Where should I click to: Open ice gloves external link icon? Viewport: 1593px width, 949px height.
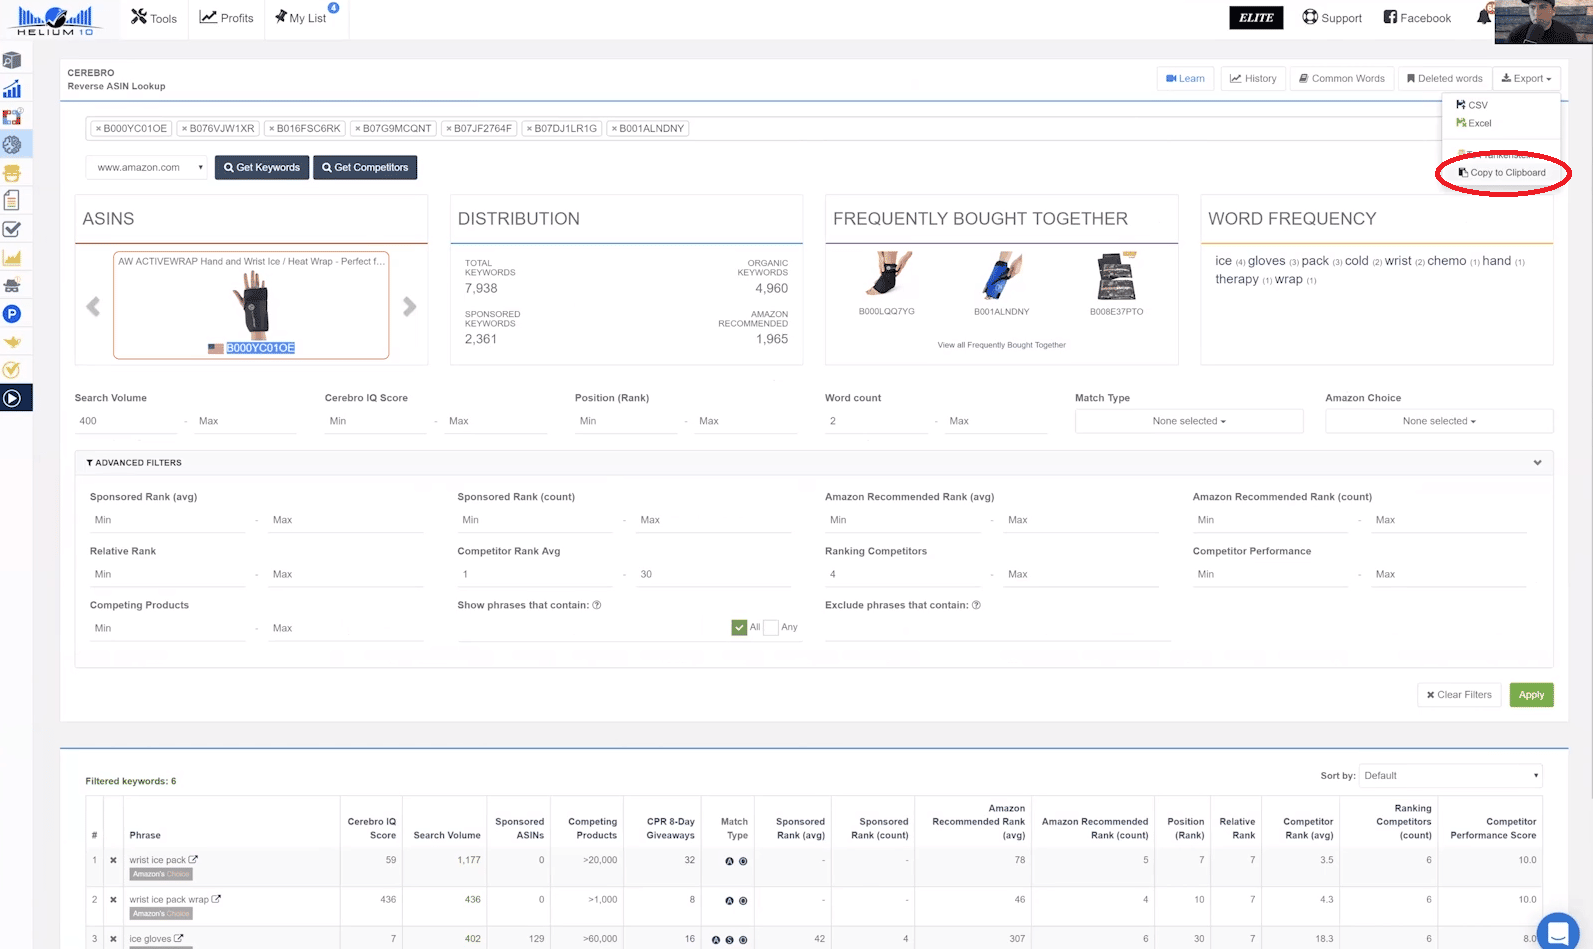pyautogui.click(x=179, y=938)
